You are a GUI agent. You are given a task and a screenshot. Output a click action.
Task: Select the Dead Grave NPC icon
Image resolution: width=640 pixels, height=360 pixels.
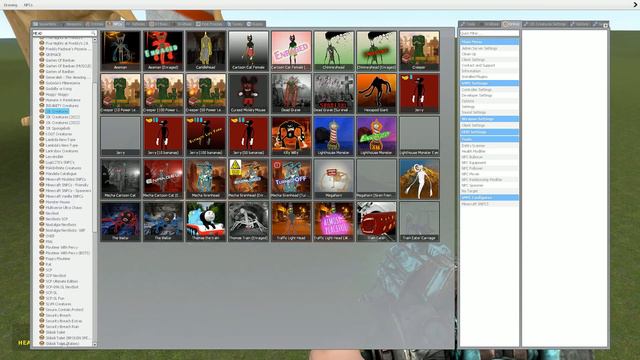coord(291,93)
